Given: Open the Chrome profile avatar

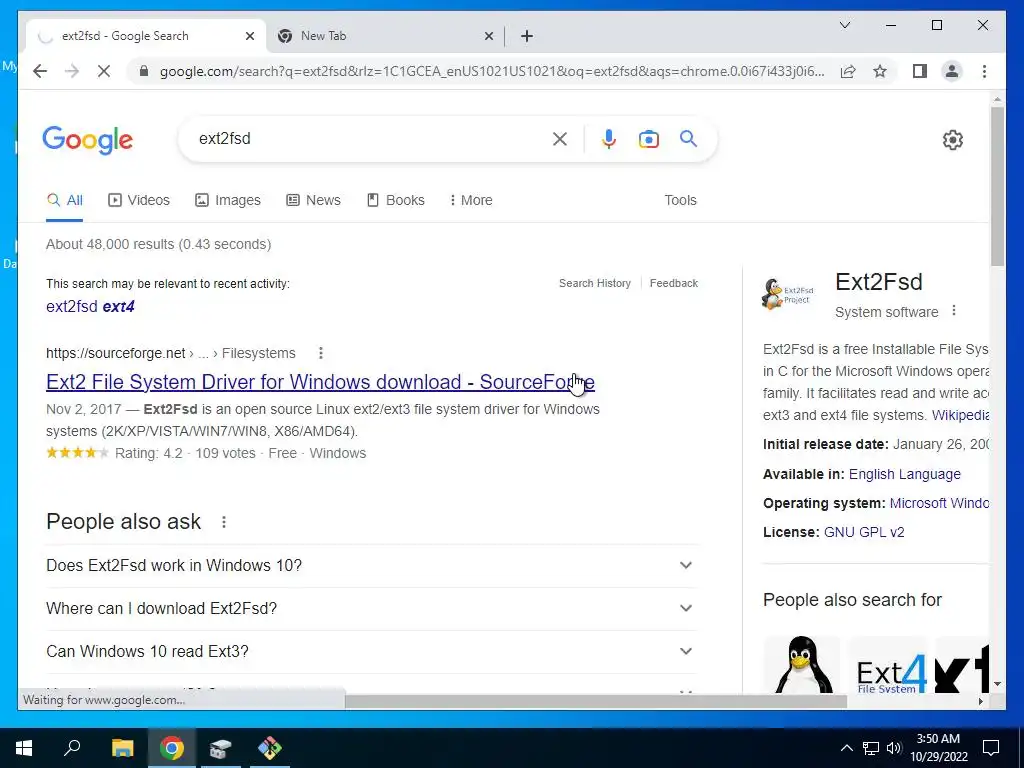Looking at the screenshot, I should pos(952,71).
